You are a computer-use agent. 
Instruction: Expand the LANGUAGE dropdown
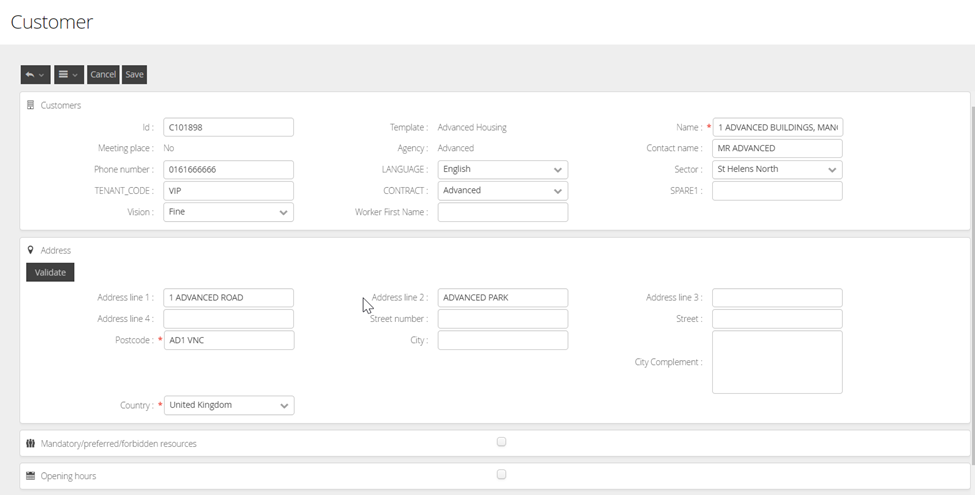pos(502,170)
